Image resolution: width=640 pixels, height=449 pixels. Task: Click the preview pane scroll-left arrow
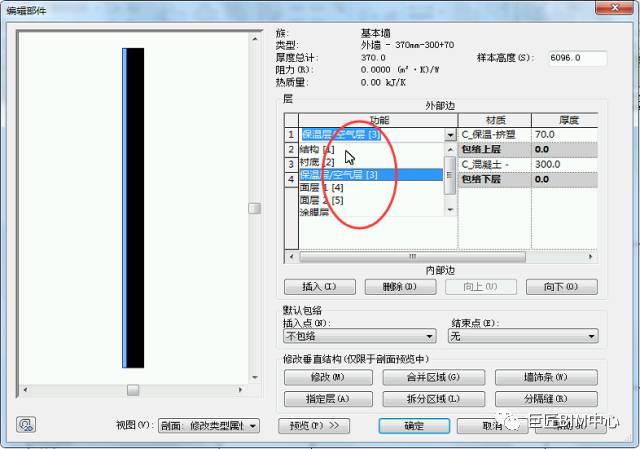coord(25,390)
